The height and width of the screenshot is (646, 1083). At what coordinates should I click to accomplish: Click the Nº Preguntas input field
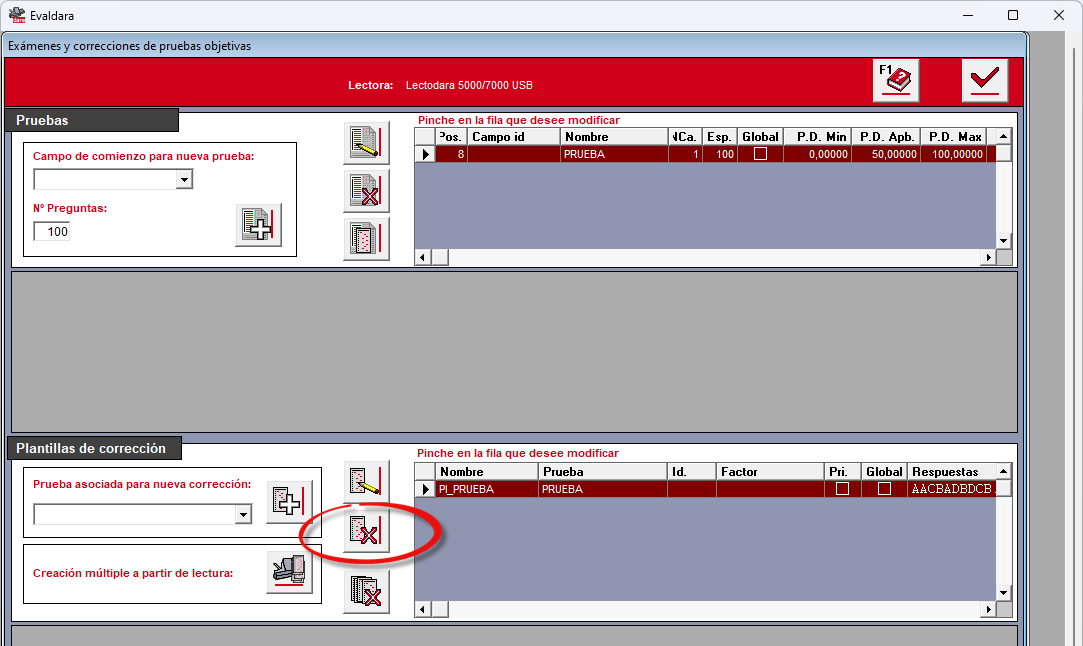pyautogui.click(x=52, y=231)
